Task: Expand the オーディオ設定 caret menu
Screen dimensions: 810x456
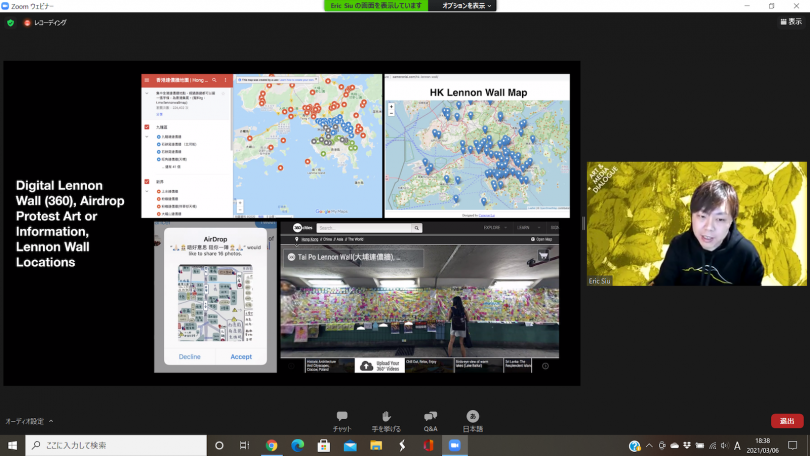Action: click(51, 421)
